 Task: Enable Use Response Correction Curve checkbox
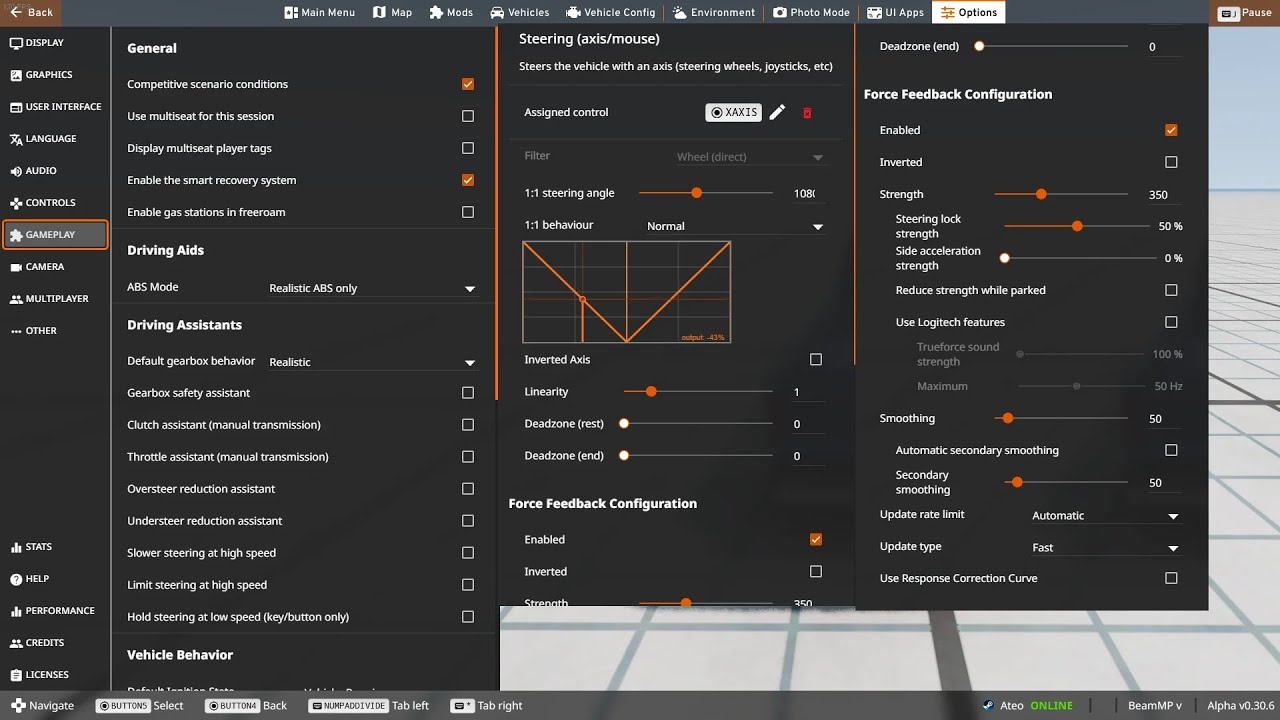(1172, 578)
